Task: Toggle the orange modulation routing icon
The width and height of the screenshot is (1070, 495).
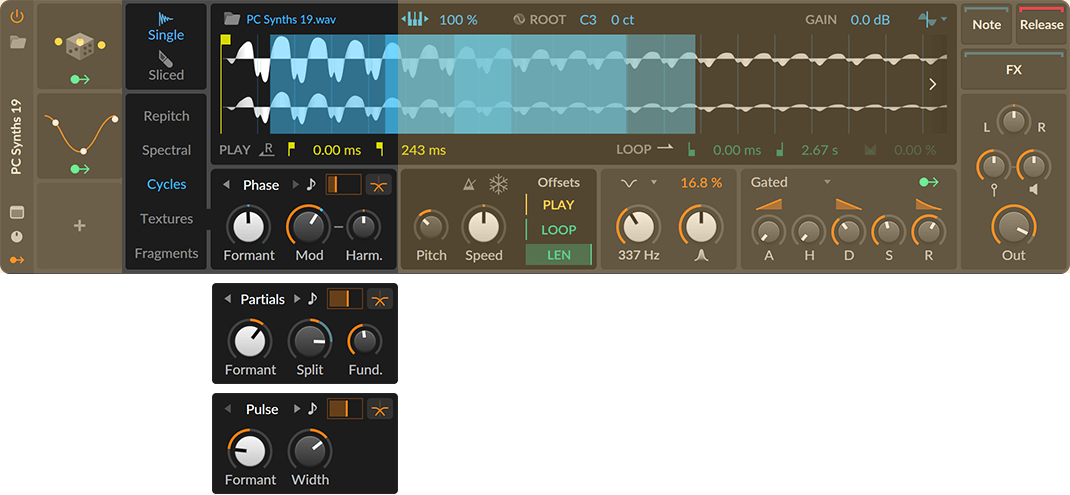Action: pos(17,260)
